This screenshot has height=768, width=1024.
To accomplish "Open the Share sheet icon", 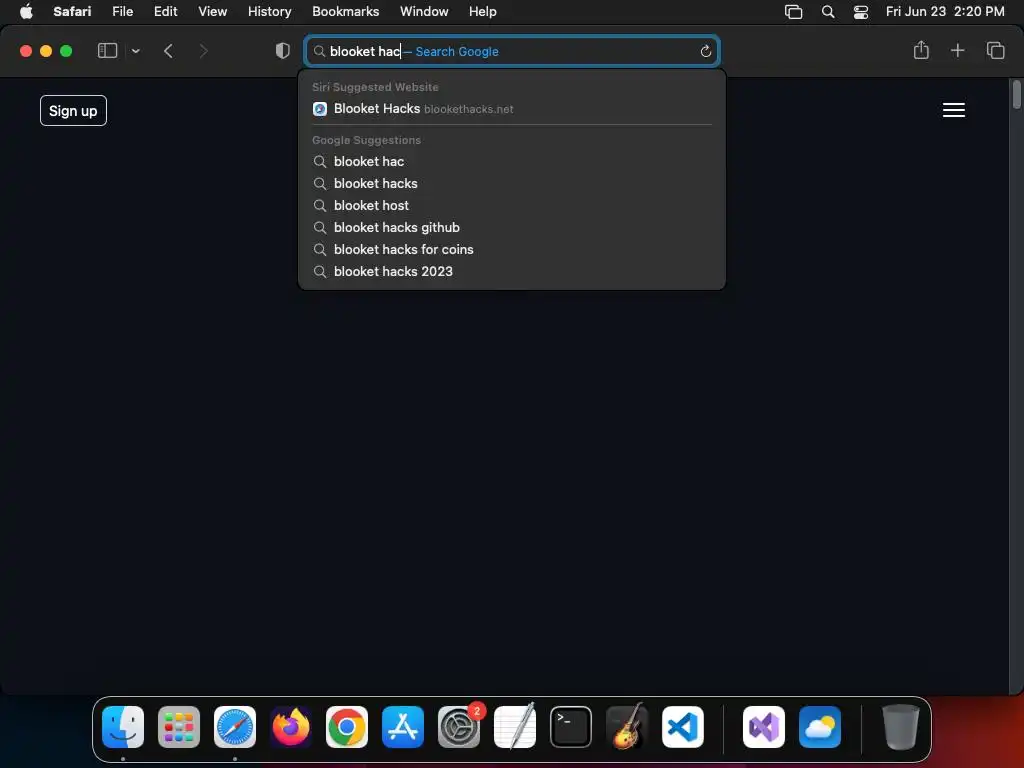I will (x=921, y=50).
